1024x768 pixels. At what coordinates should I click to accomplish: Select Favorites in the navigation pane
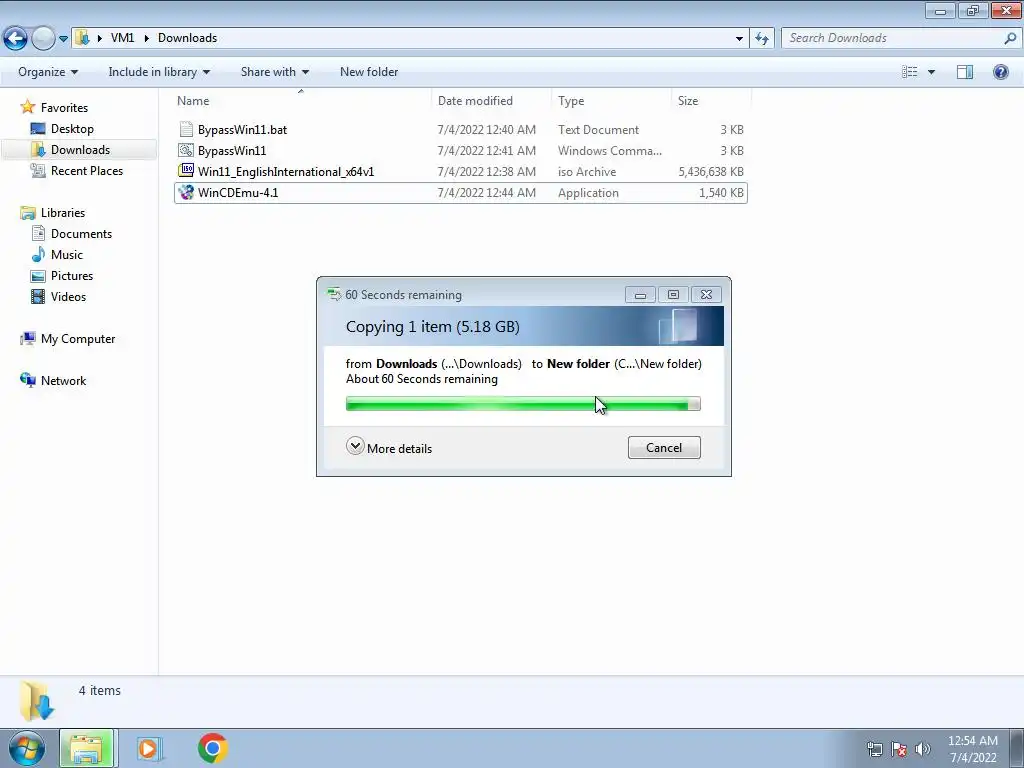click(63, 108)
